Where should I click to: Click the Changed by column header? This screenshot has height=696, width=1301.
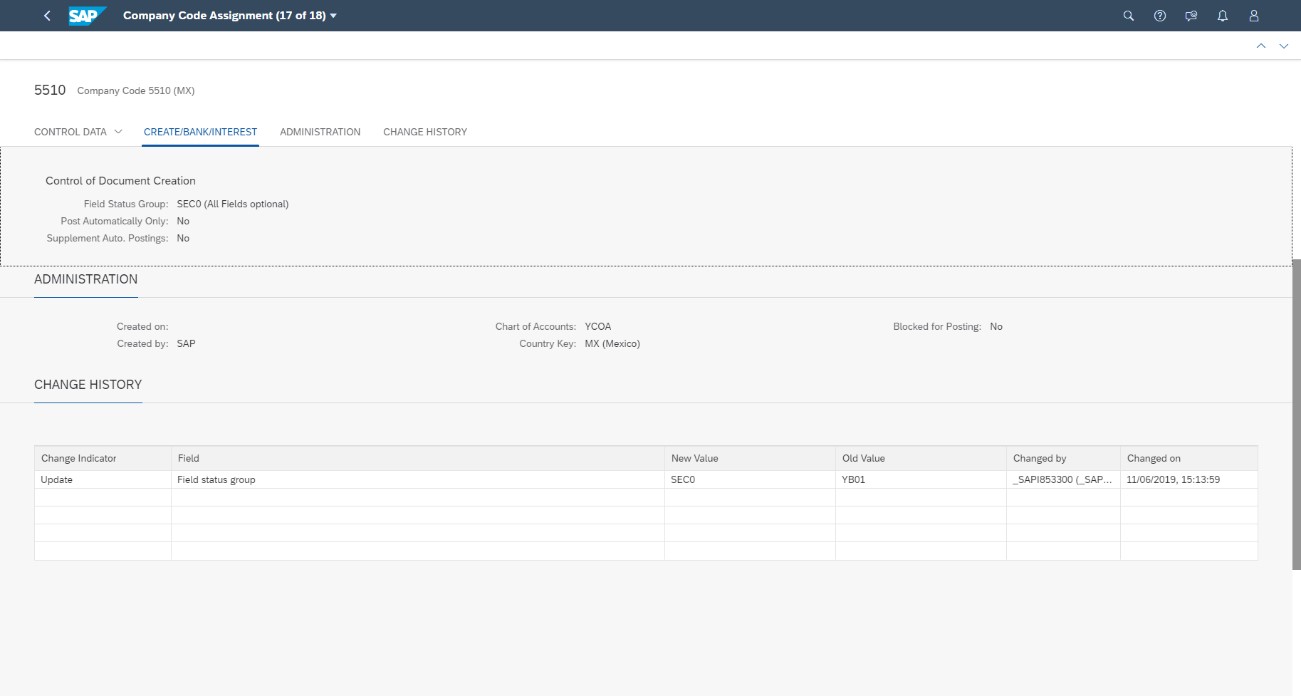1039,459
